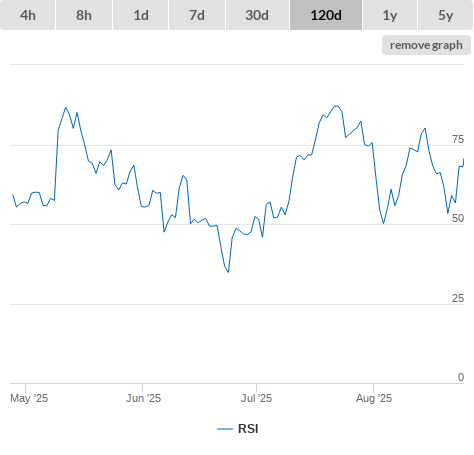Click the 75 level y-axis label
The width and height of the screenshot is (474, 455).
[458, 139]
